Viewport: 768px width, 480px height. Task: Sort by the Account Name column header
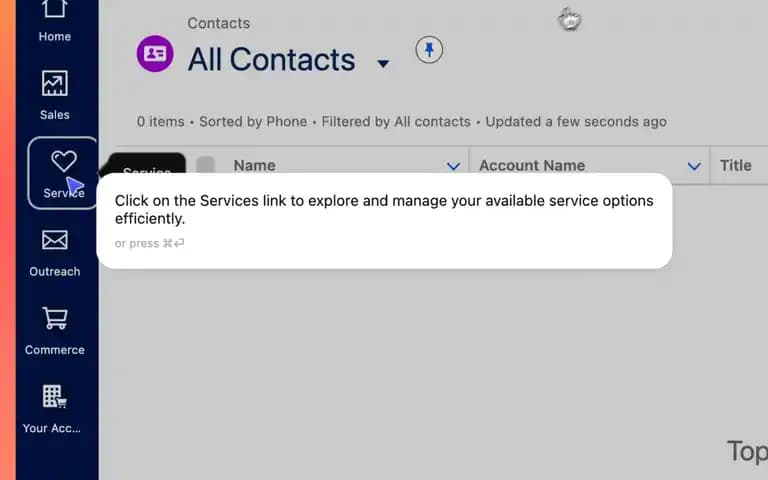tap(532, 166)
